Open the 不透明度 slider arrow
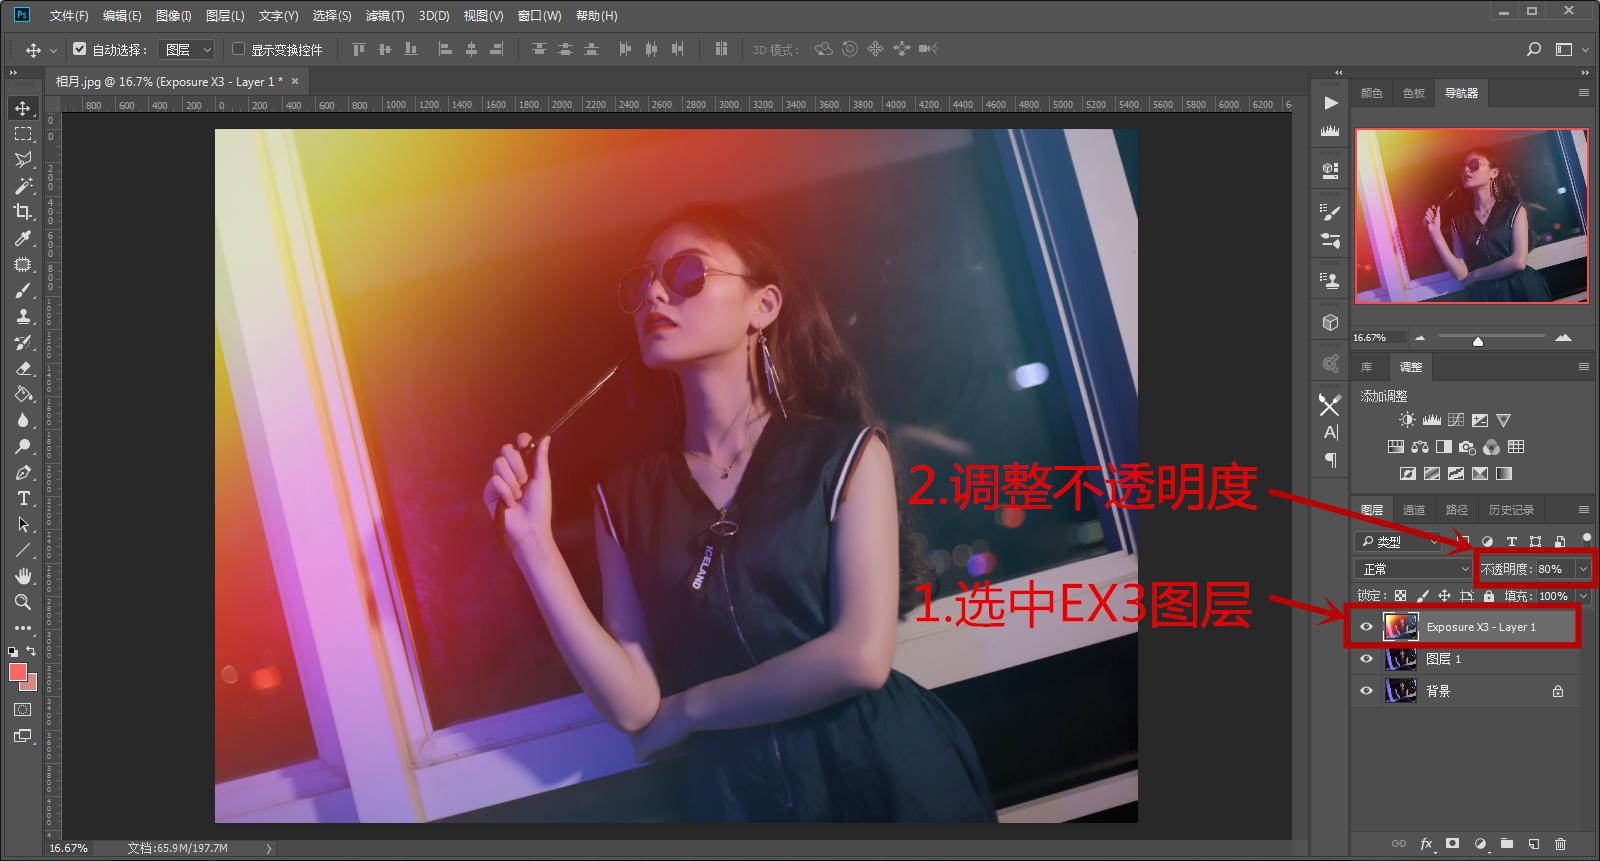 (1583, 569)
